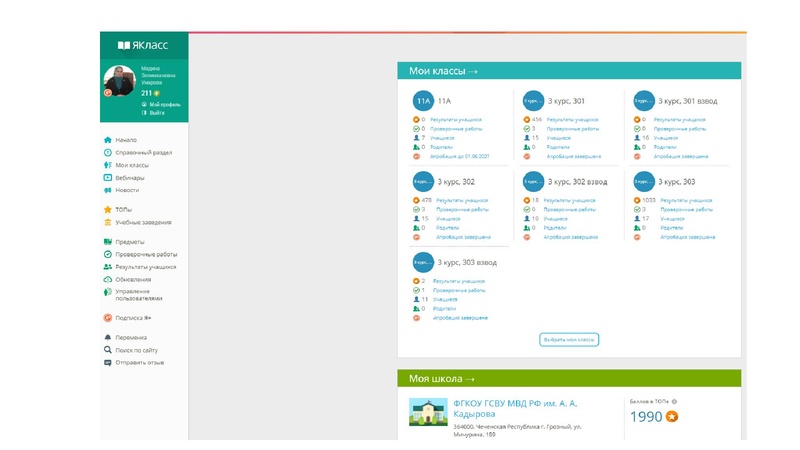Click the video icon beside Вебинары
The height and width of the screenshot is (450, 800).
(x=107, y=178)
